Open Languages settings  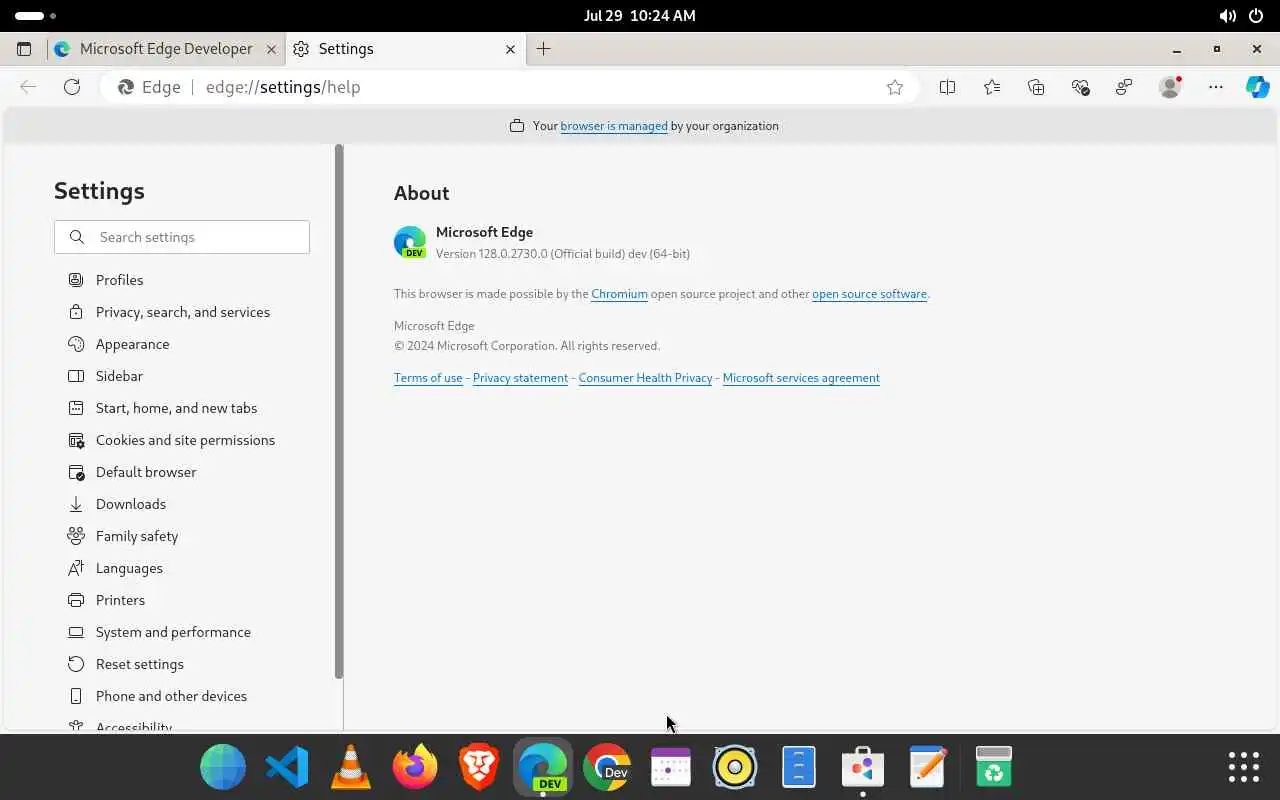[129, 568]
